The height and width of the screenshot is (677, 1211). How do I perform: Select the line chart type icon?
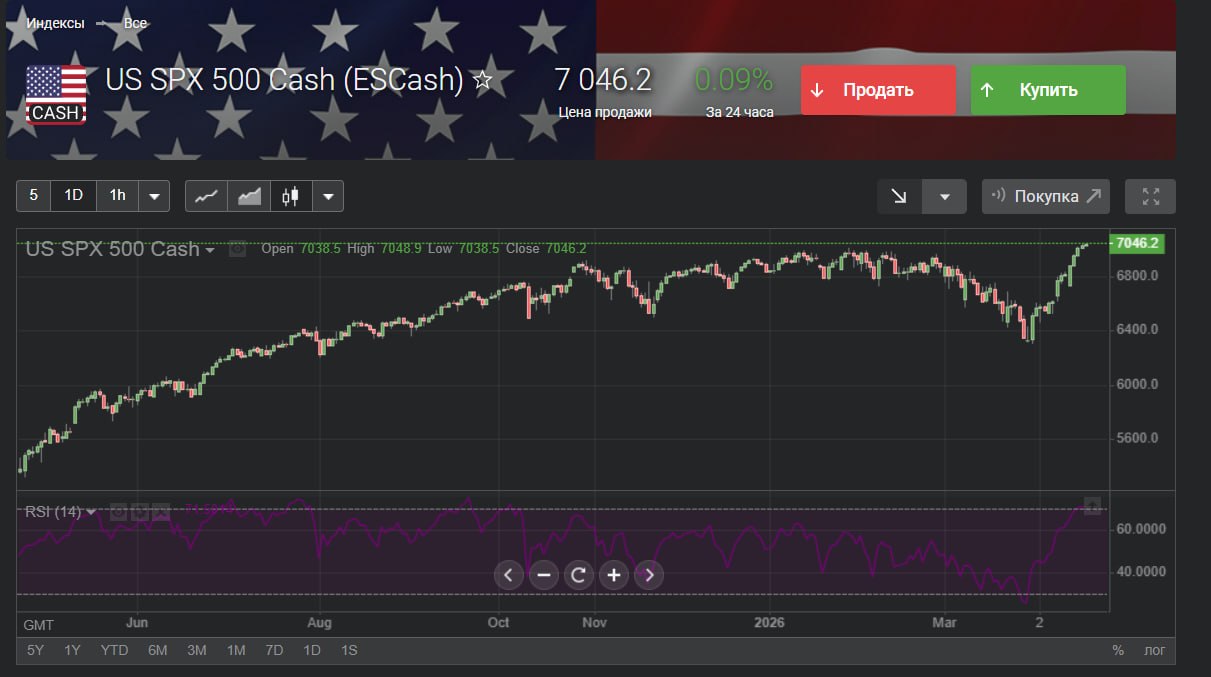pos(206,196)
